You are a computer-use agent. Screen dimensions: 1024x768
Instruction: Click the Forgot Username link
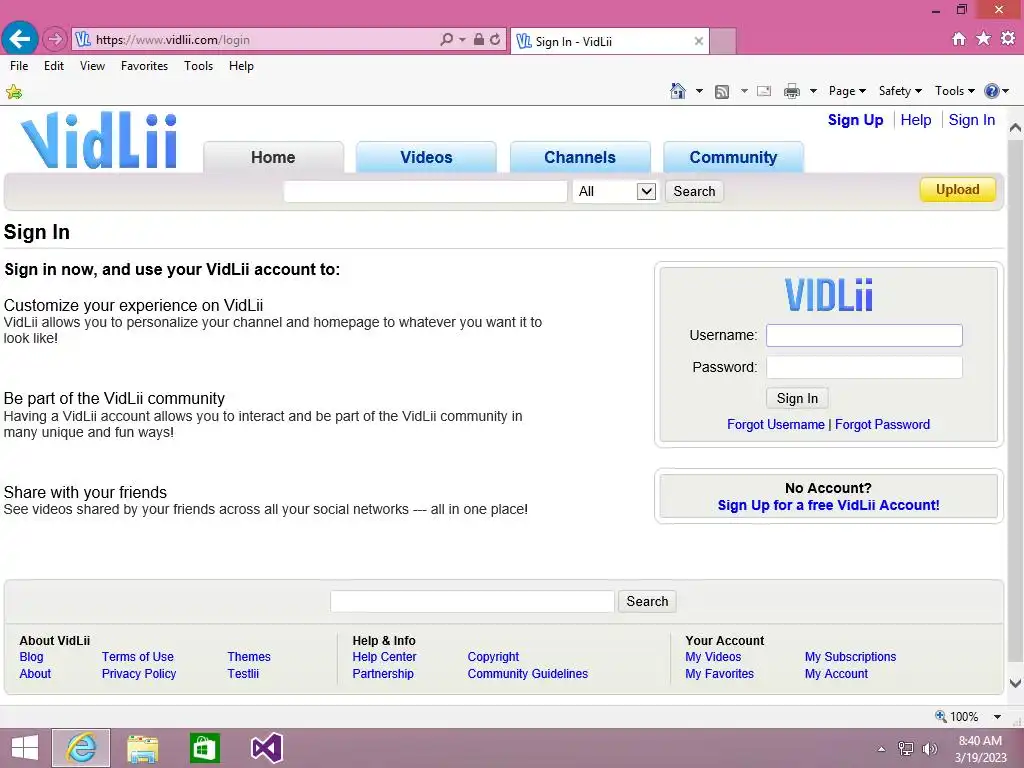tap(776, 424)
